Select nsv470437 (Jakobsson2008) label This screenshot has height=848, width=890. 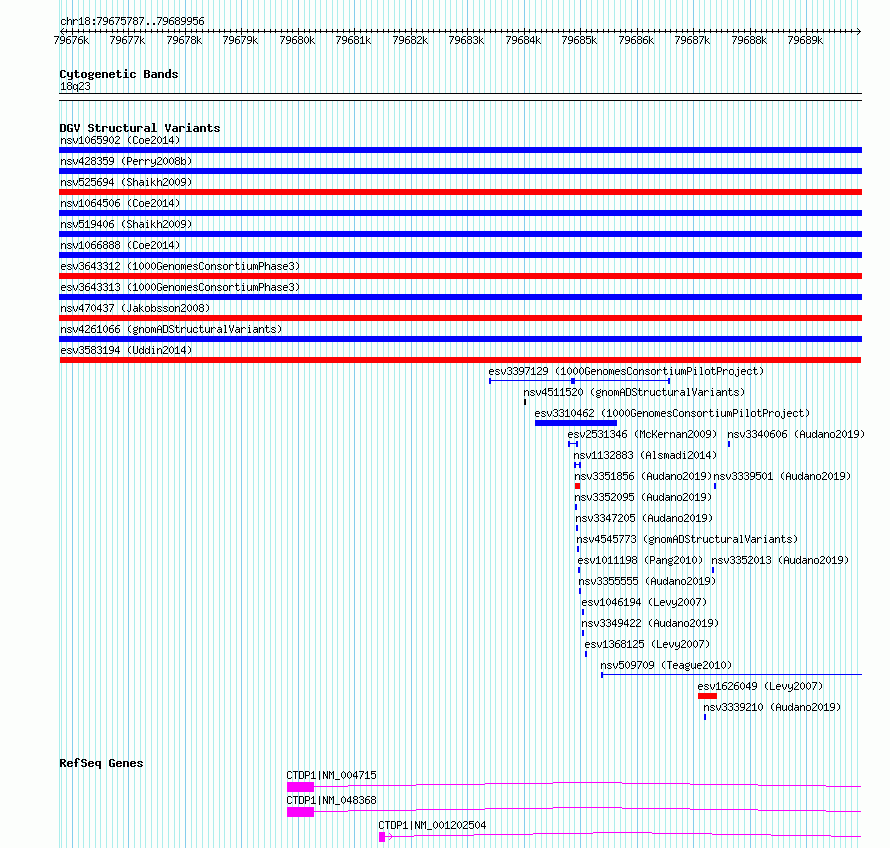pos(135,308)
